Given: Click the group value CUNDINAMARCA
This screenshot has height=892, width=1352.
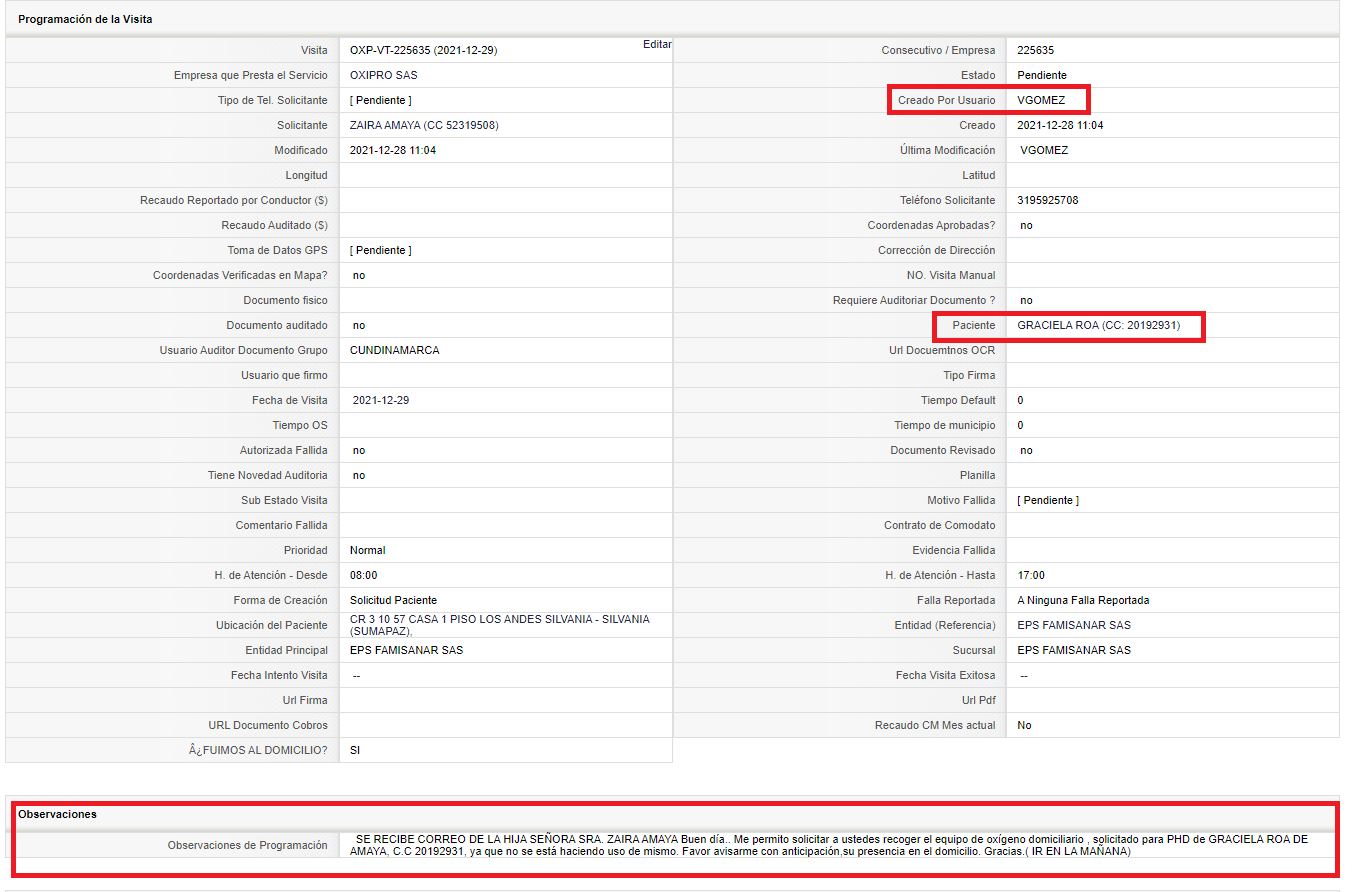Looking at the screenshot, I should click(395, 350).
